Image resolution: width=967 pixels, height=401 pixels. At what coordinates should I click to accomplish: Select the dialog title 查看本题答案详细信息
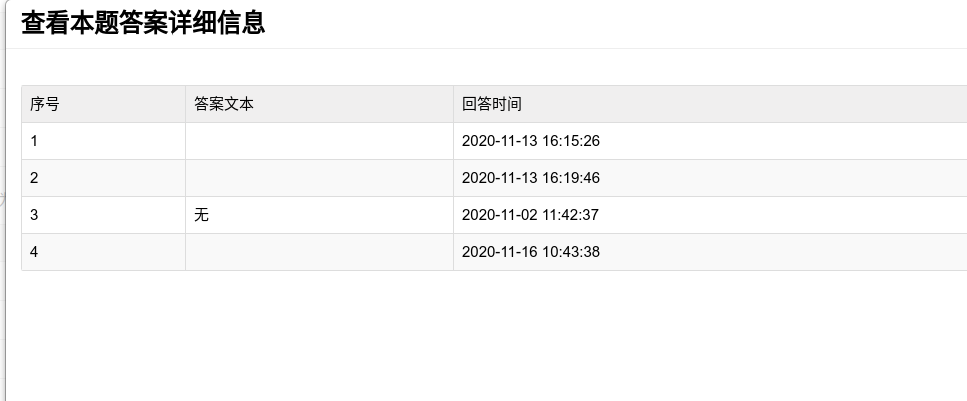pos(143,23)
